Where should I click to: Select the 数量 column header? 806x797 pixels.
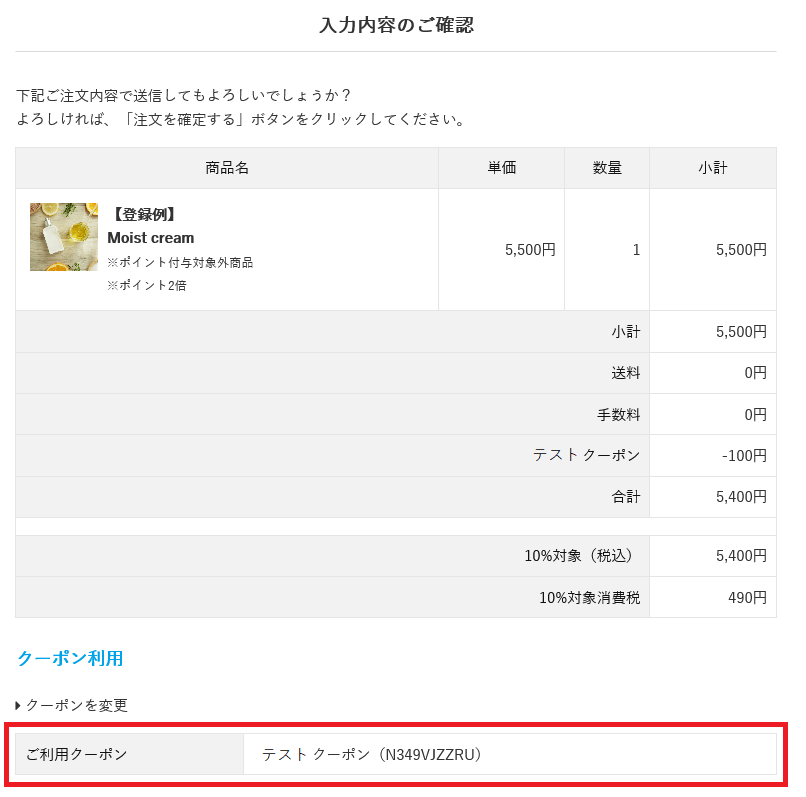[607, 168]
